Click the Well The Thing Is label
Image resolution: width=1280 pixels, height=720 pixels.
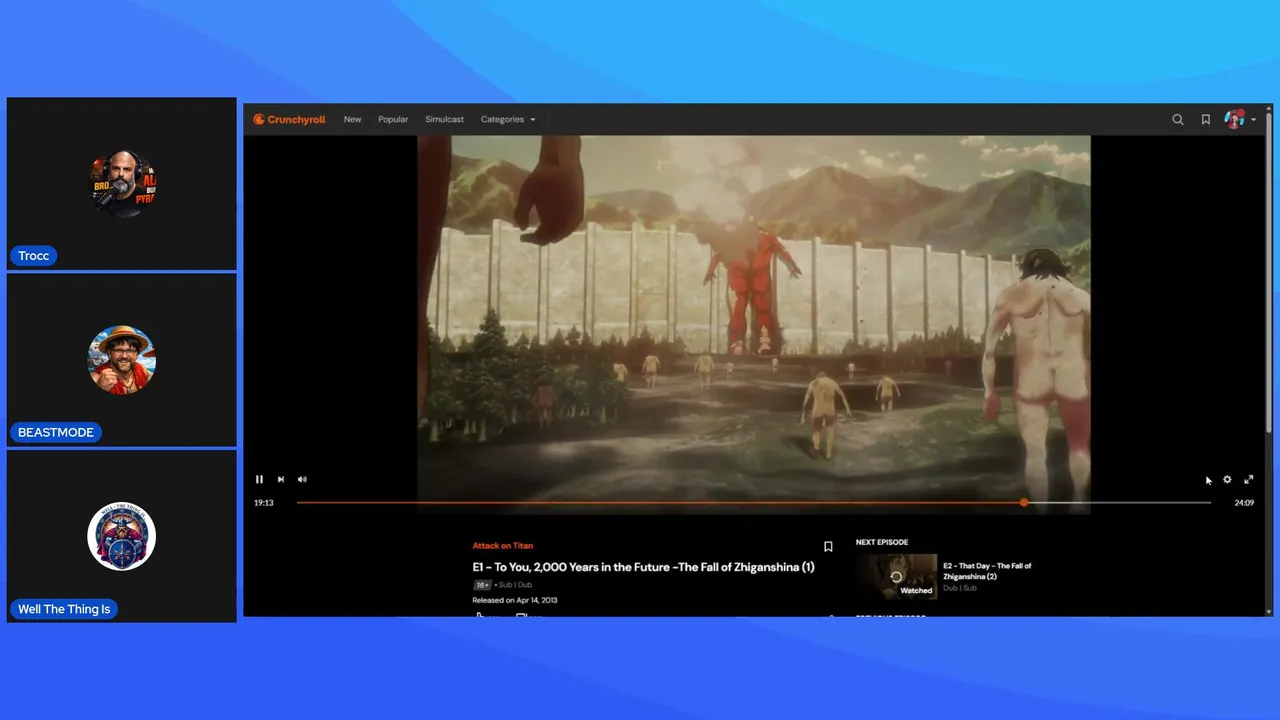coord(64,609)
